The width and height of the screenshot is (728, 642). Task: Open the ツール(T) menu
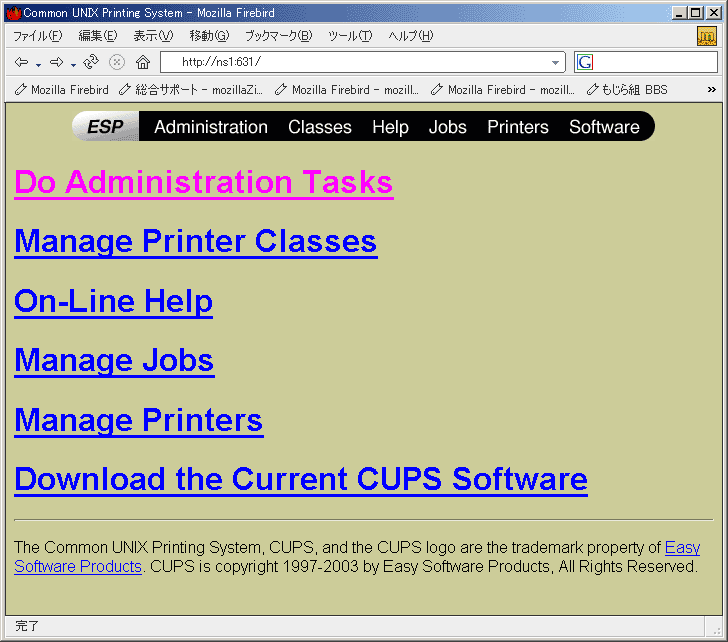tap(350, 36)
